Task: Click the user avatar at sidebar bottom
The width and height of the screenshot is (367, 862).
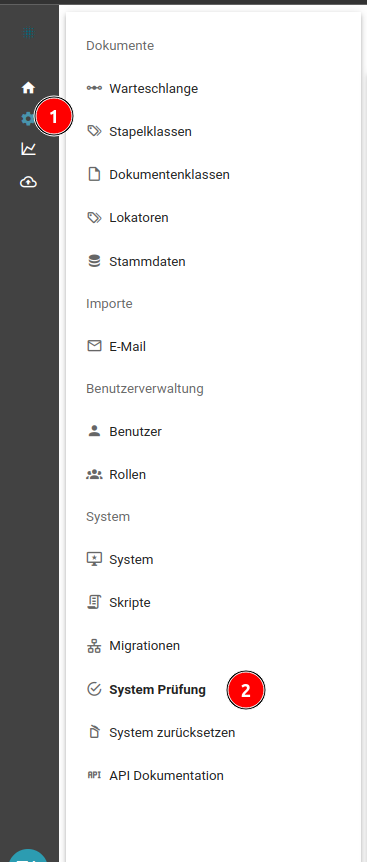Action: point(28,855)
